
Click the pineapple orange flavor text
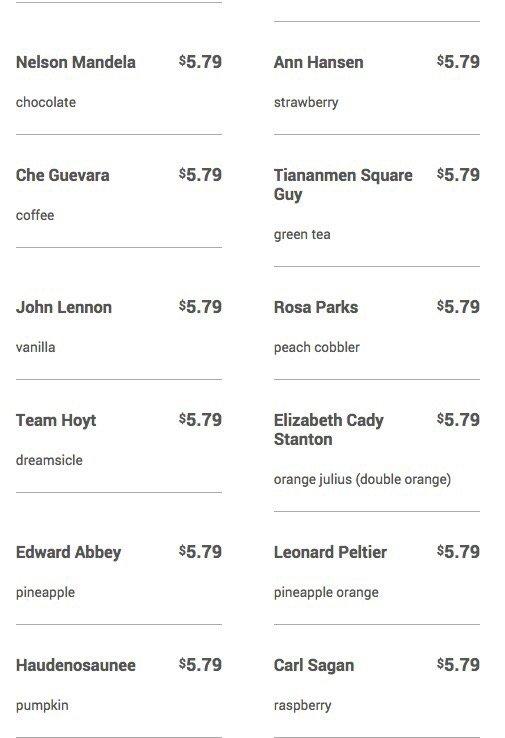[x=326, y=593]
